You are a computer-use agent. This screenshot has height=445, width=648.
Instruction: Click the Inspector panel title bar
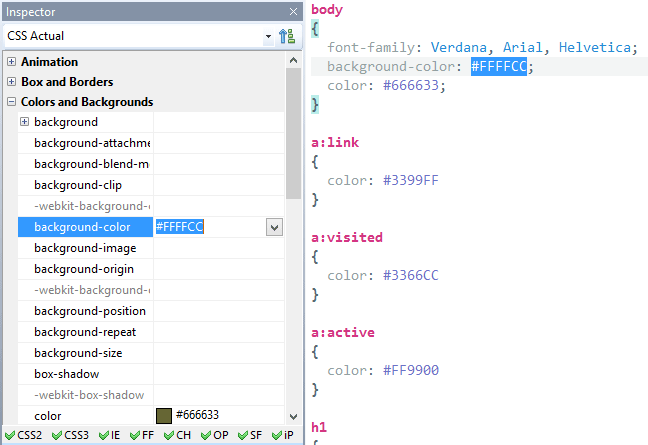point(152,12)
